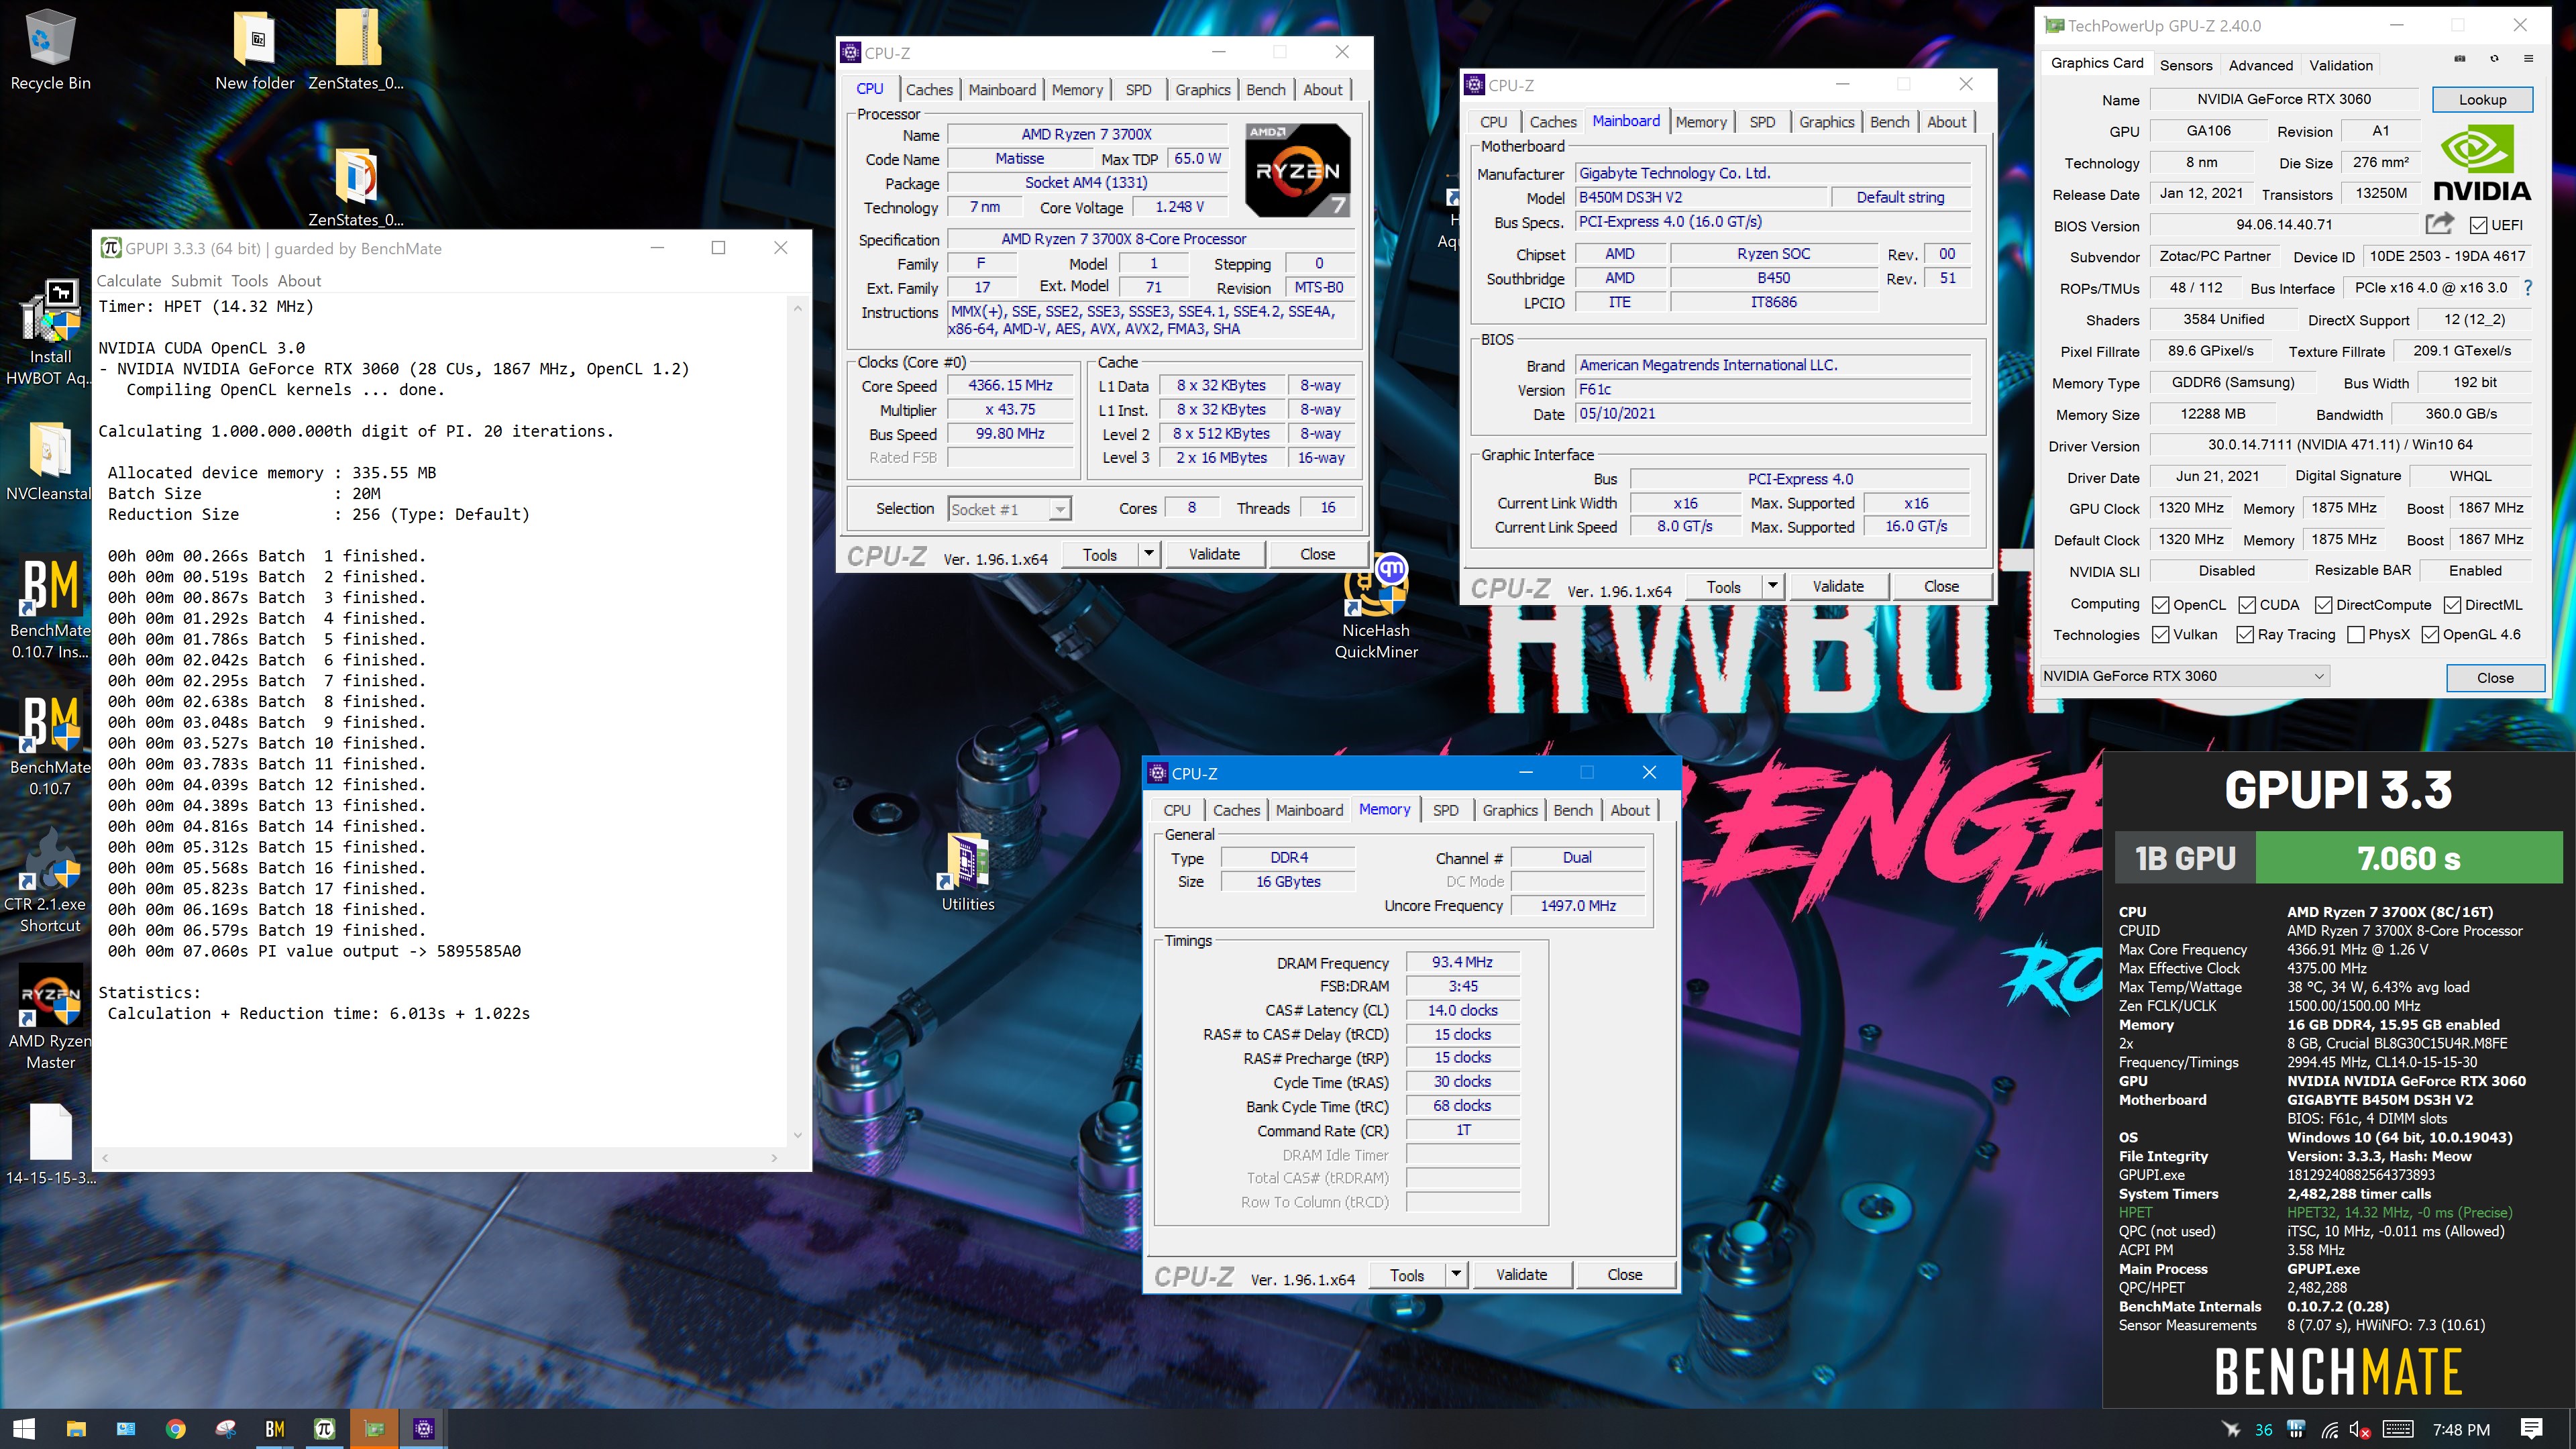Click the taskbar clock showing 7:48 PM
The width and height of the screenshot is (2576, 1449).
coord(2461,1430)
